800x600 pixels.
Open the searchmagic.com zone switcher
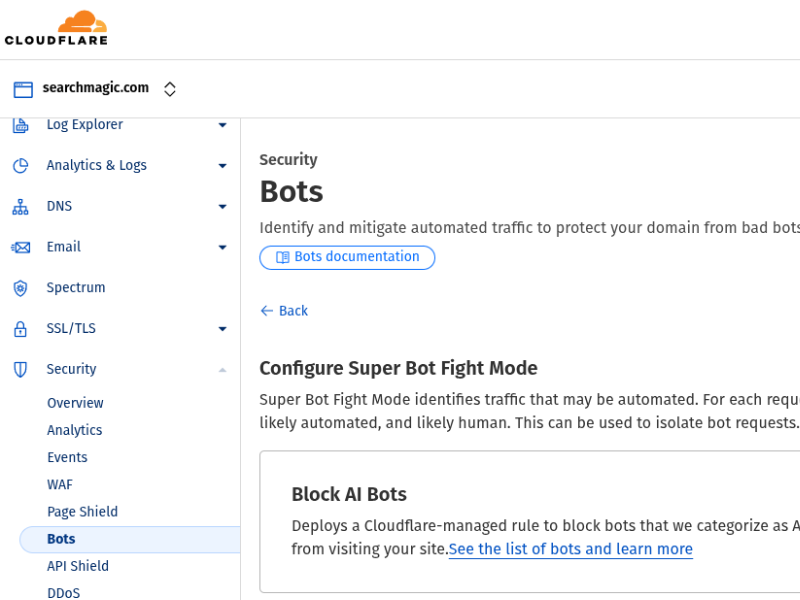[170, 88]
